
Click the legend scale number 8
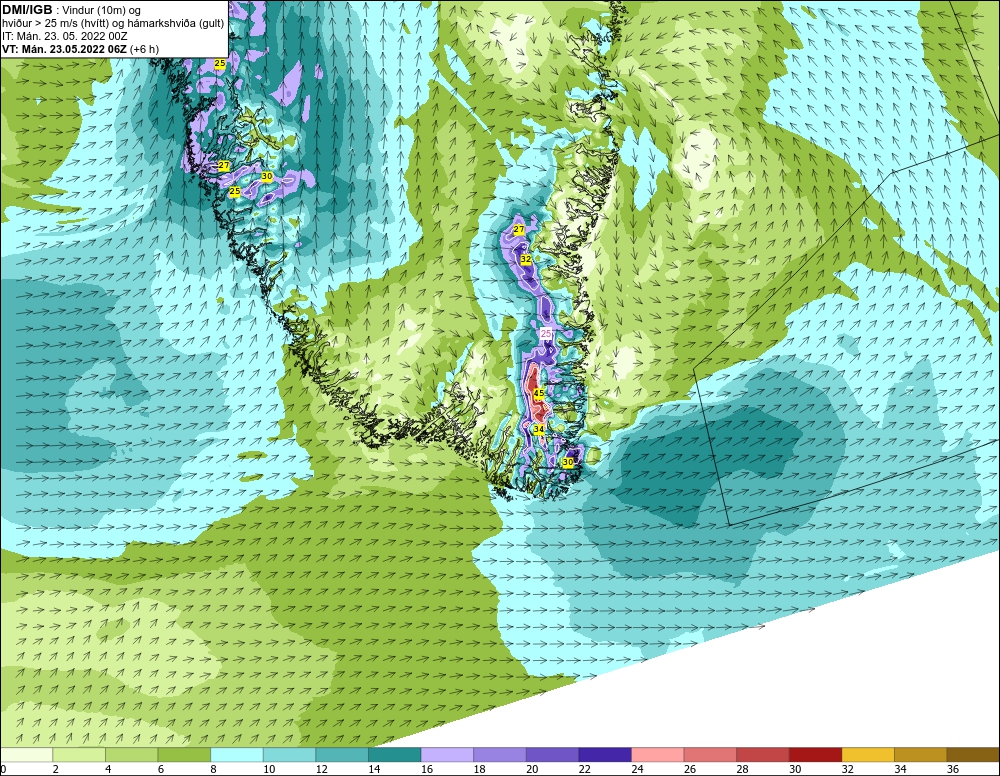[214, 769]
